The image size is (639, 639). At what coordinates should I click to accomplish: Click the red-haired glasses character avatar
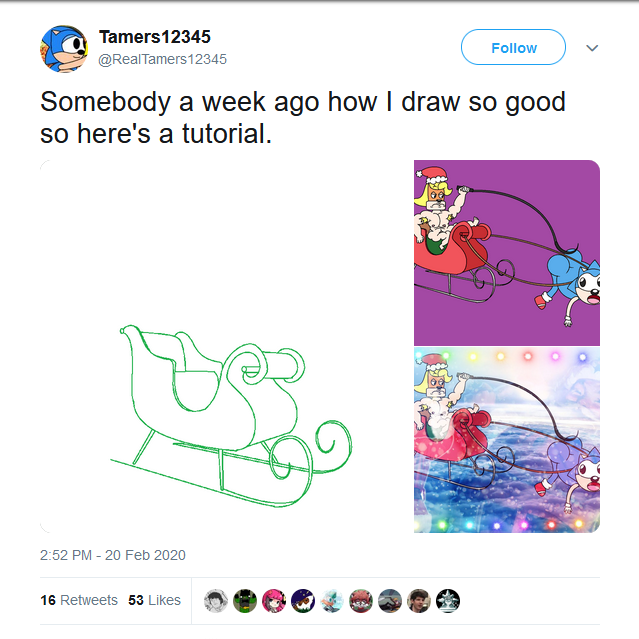point(361,600)
